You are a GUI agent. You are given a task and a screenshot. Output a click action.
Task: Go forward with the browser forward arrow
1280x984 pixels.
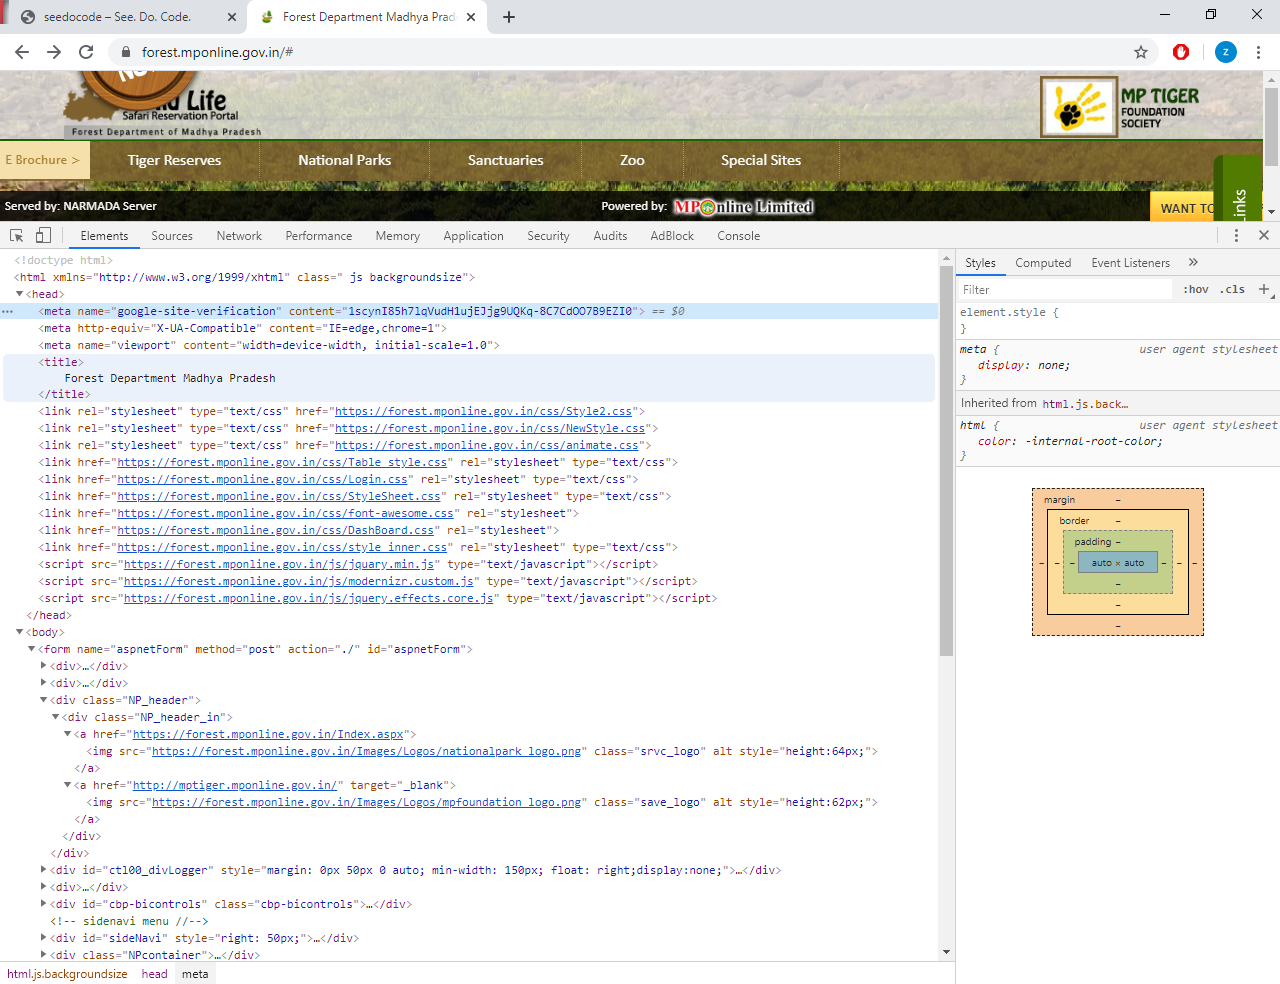click(x=54, y=52)
